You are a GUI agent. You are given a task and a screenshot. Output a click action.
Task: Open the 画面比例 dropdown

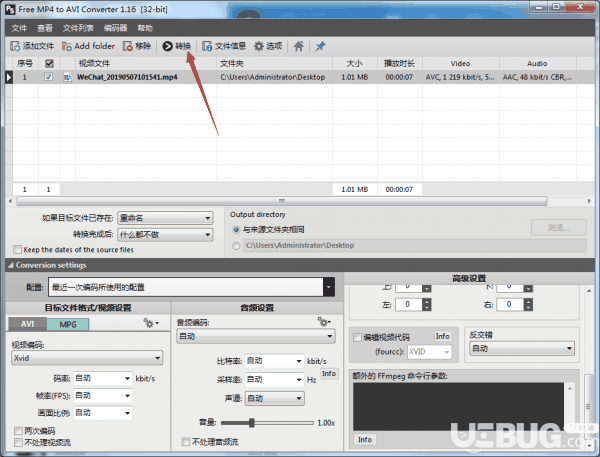103,413
